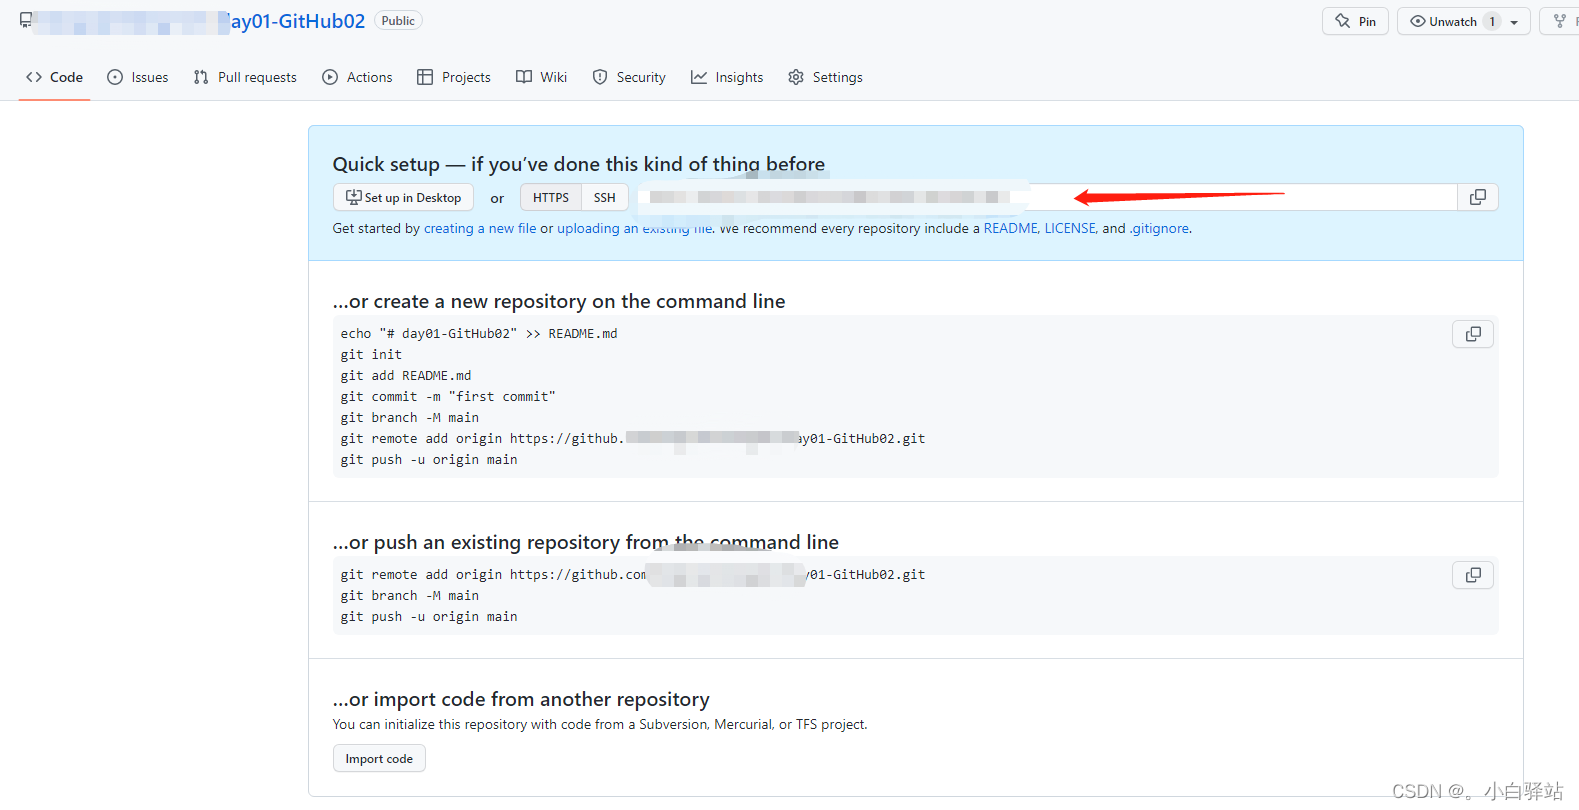Expand the Unwatch dropdown arrow
The width and height of the screenshot is (1579, 810).
[1515, 22]
